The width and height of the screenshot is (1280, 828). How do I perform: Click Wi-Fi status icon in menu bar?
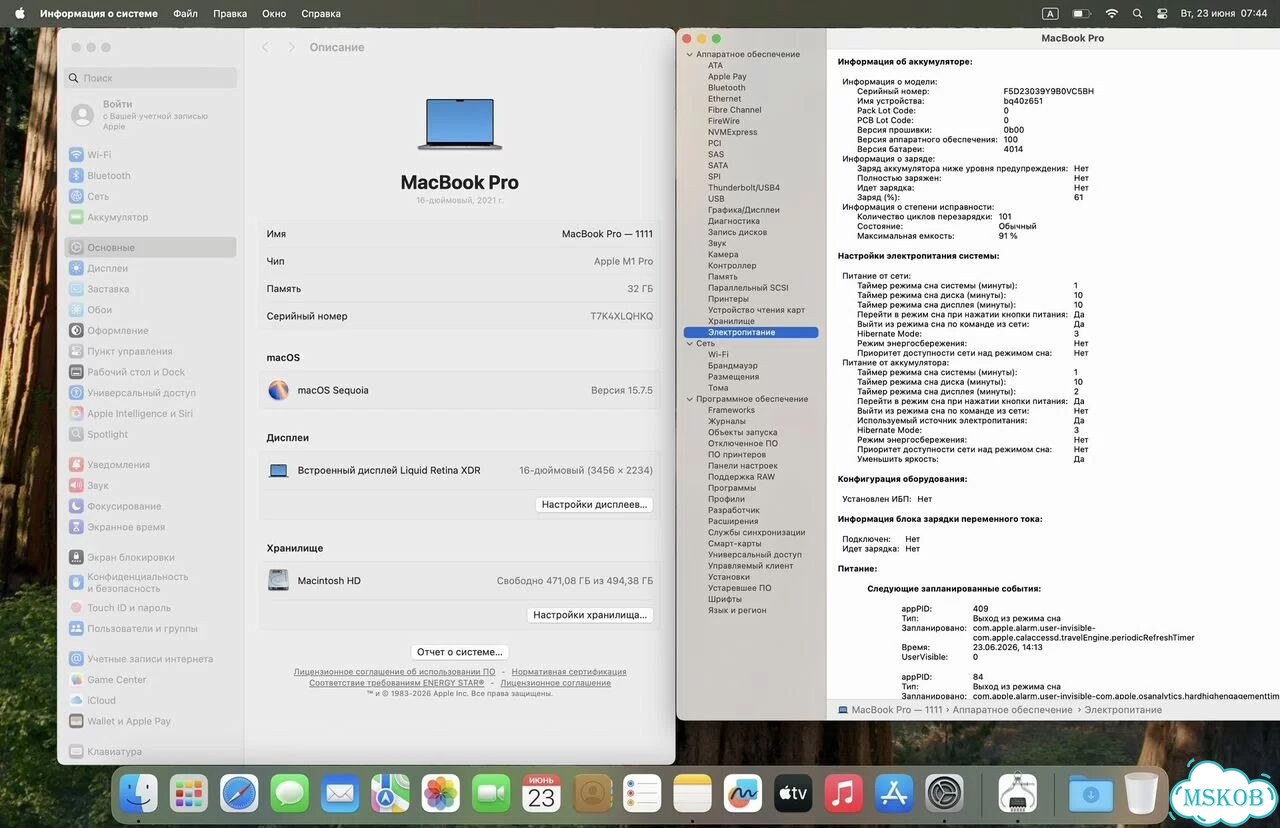tap(1111, 14)
